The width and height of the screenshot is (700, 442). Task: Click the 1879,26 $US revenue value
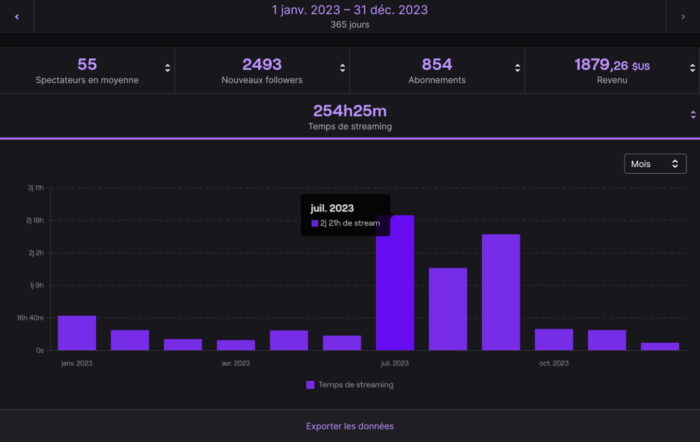pyautogui.click(x=612, y=65)
